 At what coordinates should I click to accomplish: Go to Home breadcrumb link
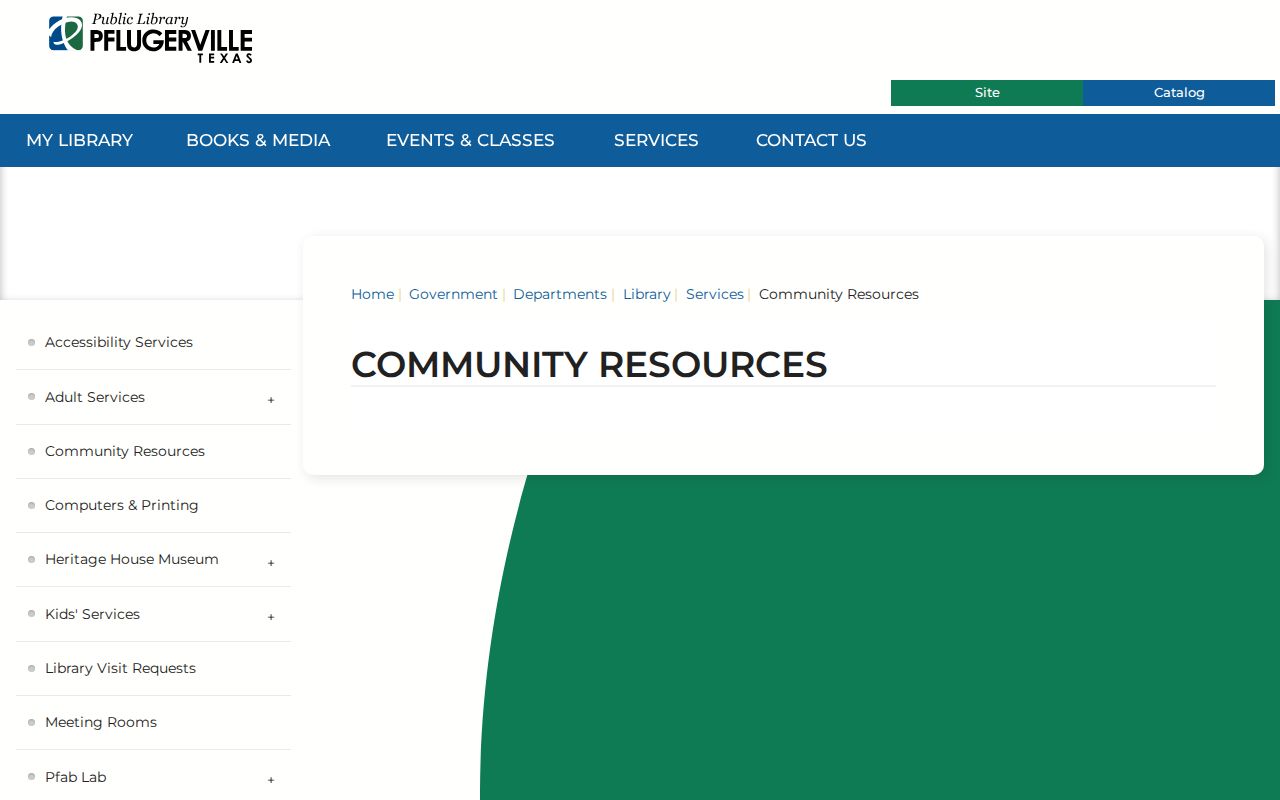(x=372, y=294)
